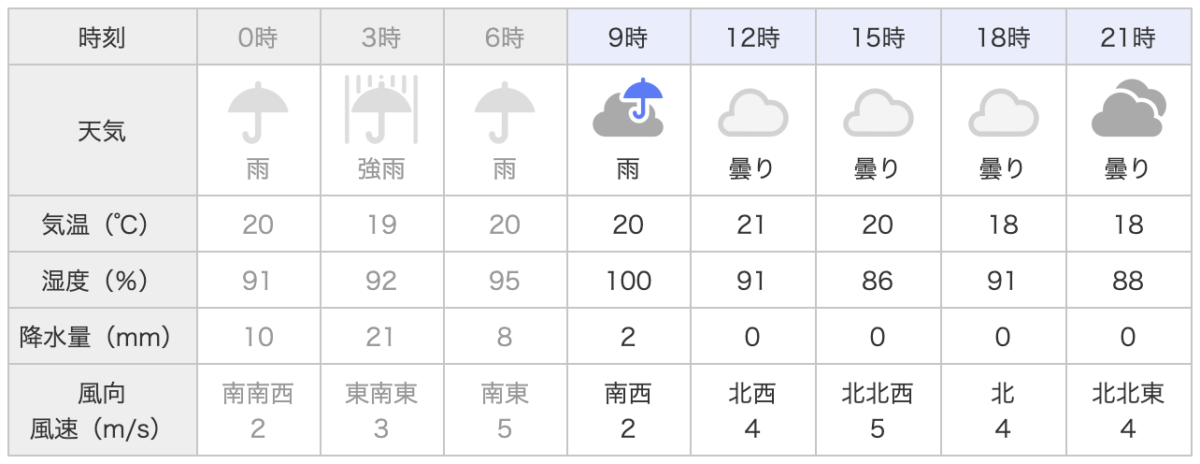Click the 北北西 wind direction at 15時

877,394
